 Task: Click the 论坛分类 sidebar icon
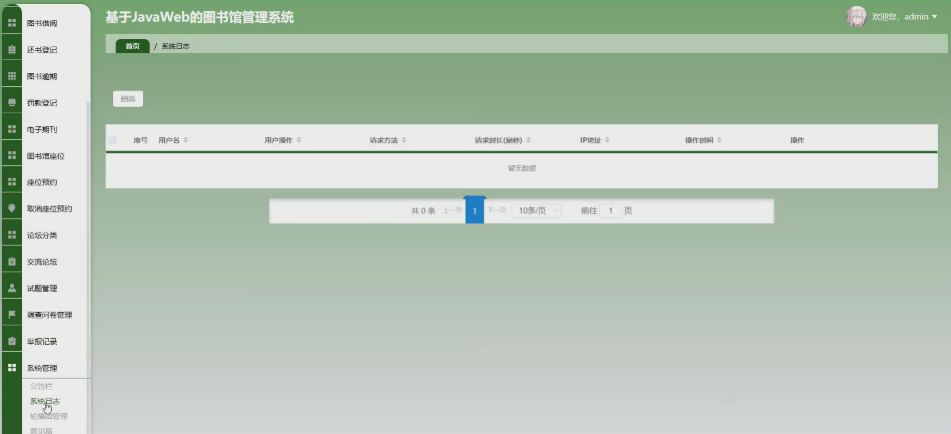pyautogui.click(x=12, y=235)
